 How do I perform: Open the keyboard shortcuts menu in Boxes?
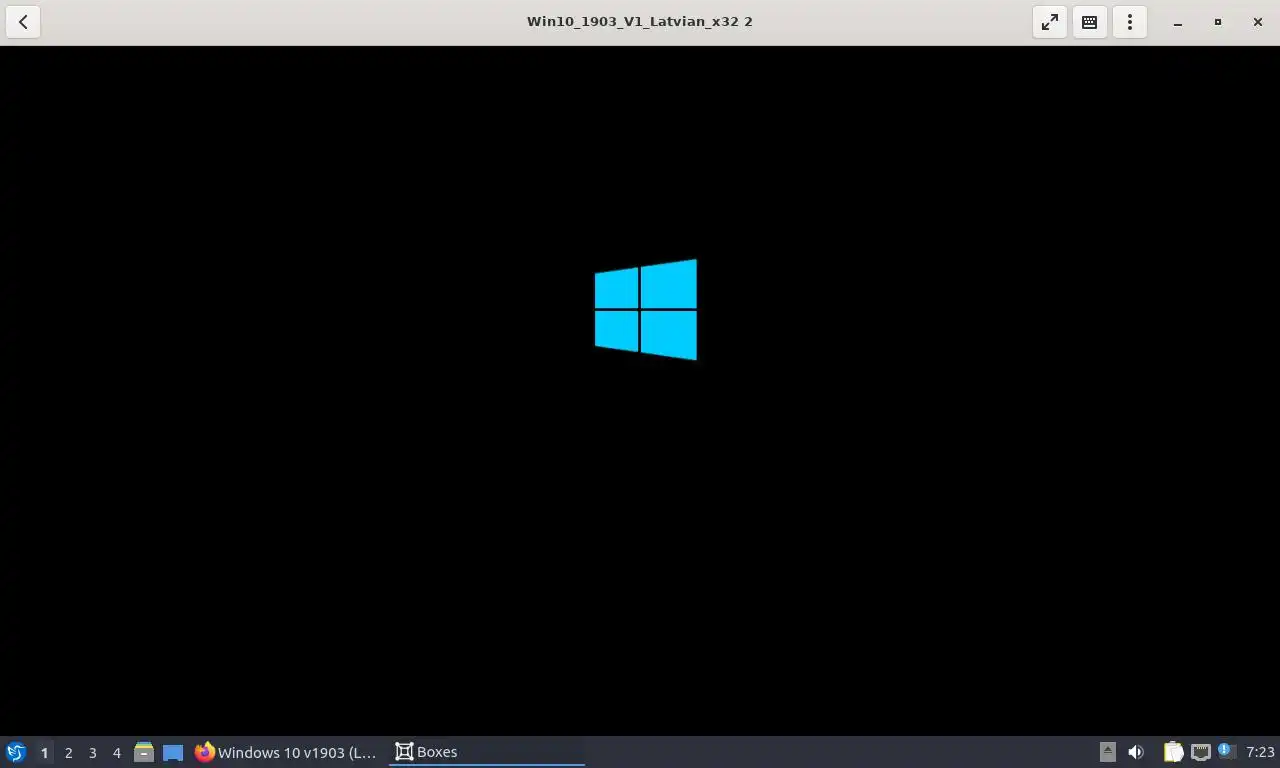tap(1090, 21)
